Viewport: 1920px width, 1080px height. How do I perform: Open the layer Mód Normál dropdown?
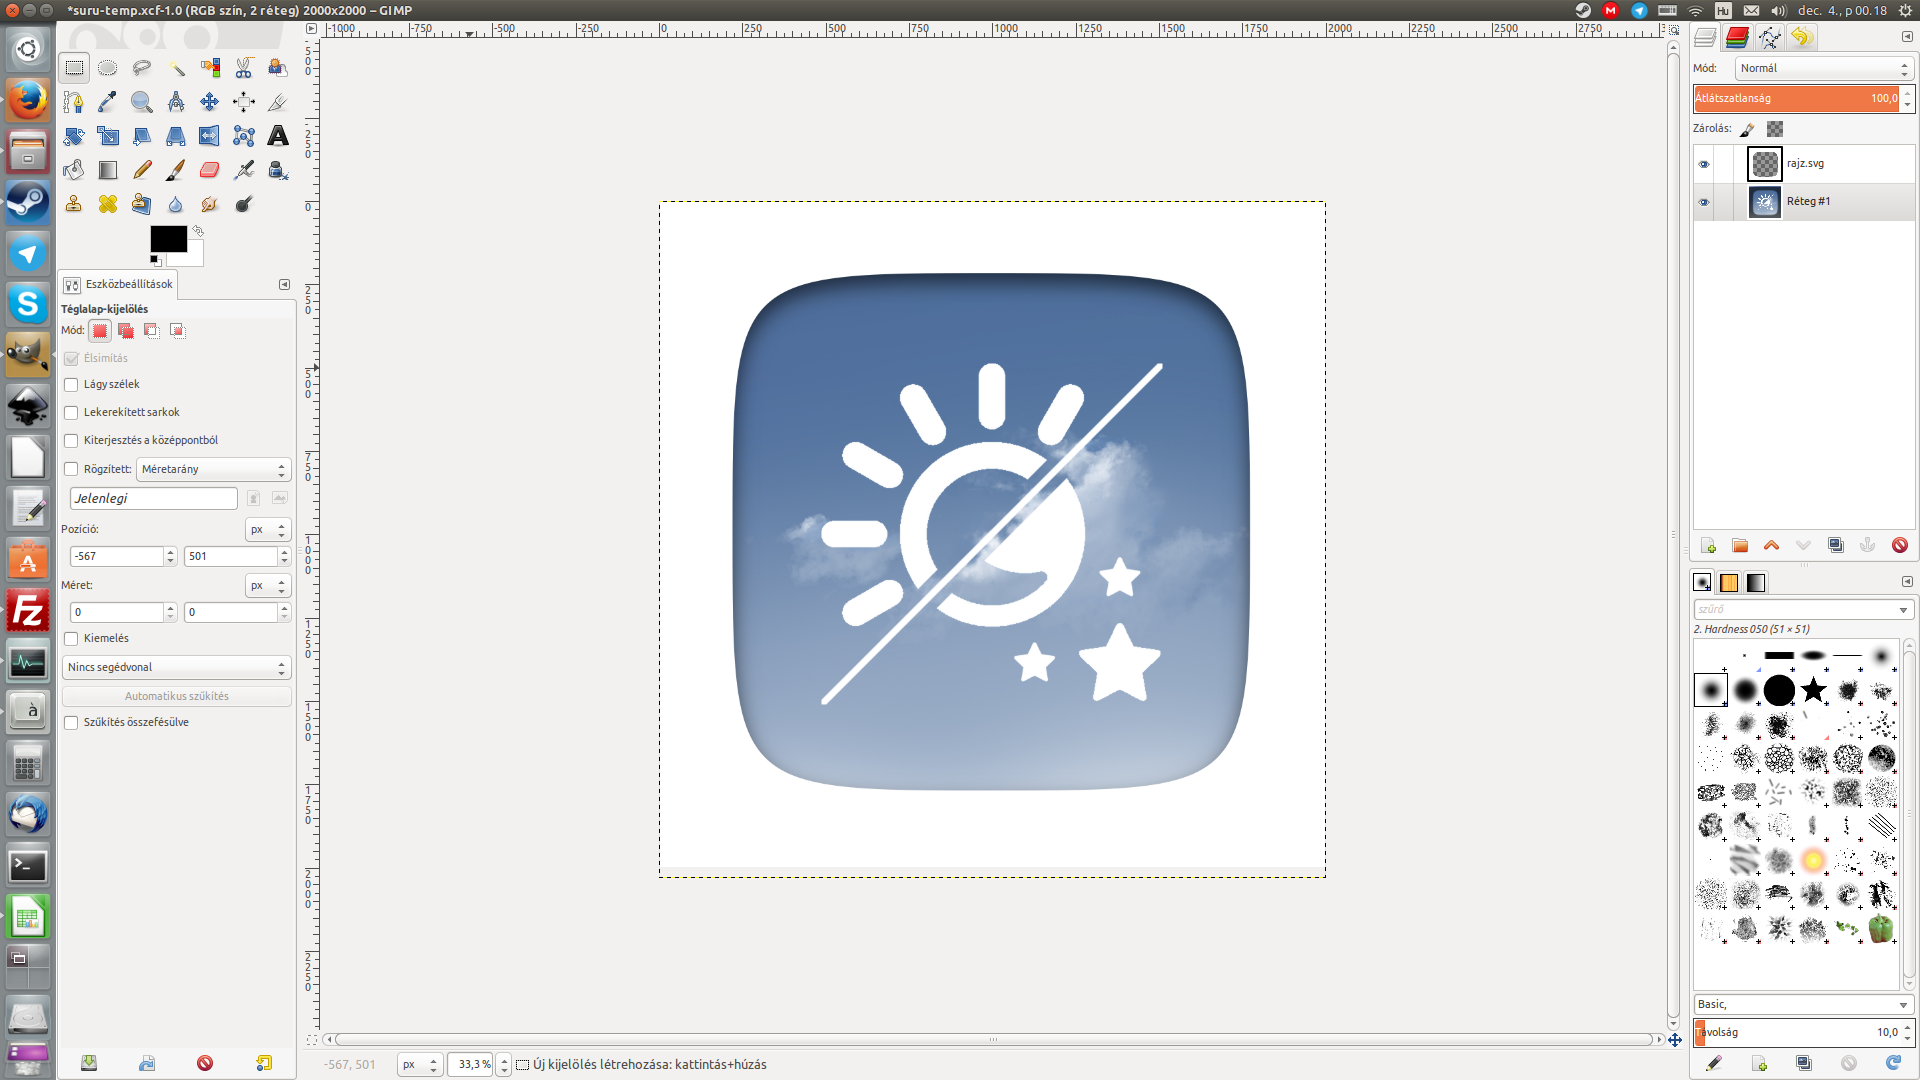1824,69
